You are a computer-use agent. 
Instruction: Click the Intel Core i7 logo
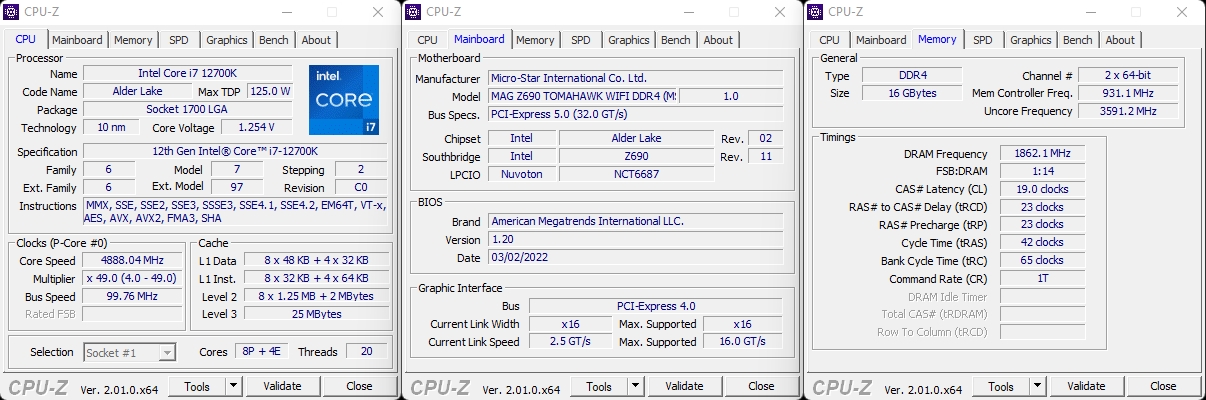click(343, 100)
